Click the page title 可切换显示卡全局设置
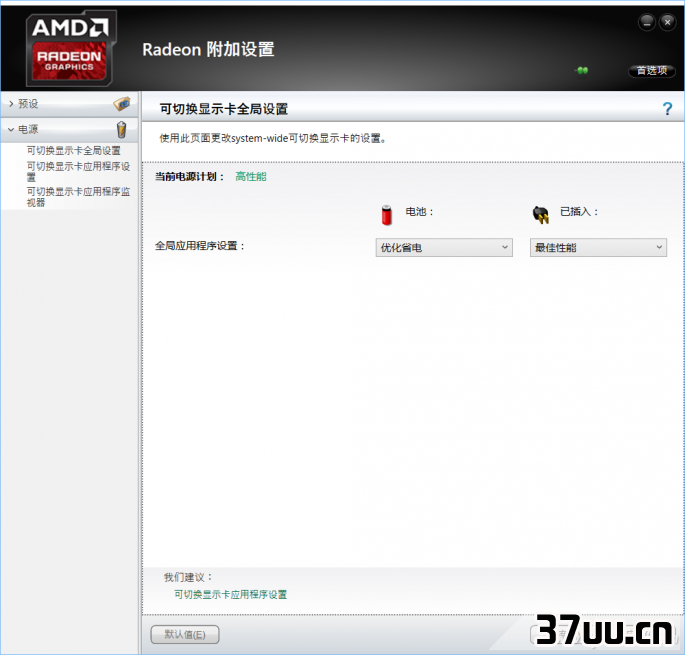 224,109
